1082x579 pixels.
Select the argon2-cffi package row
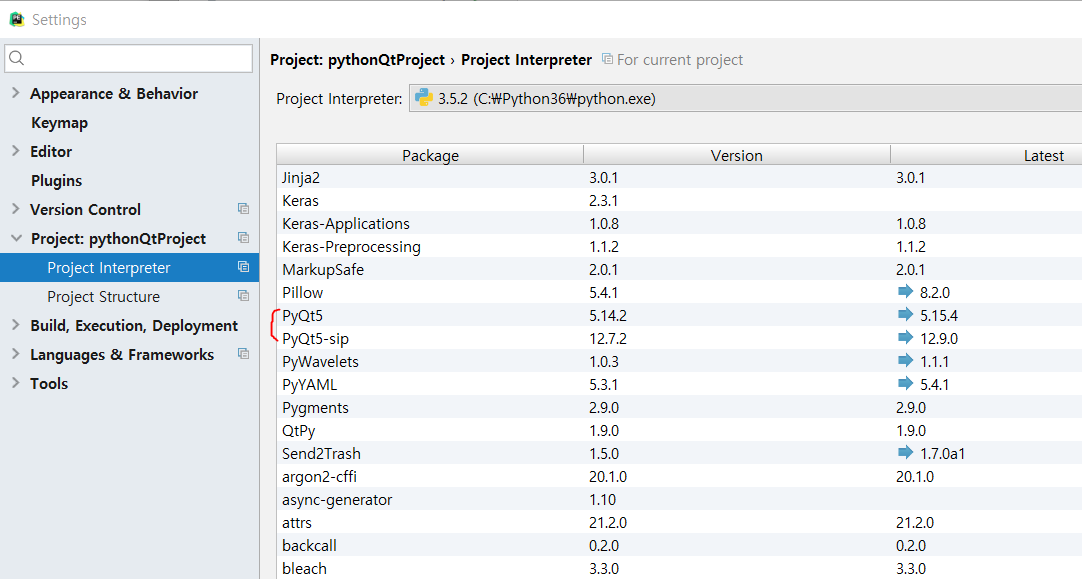pos(679,476)
